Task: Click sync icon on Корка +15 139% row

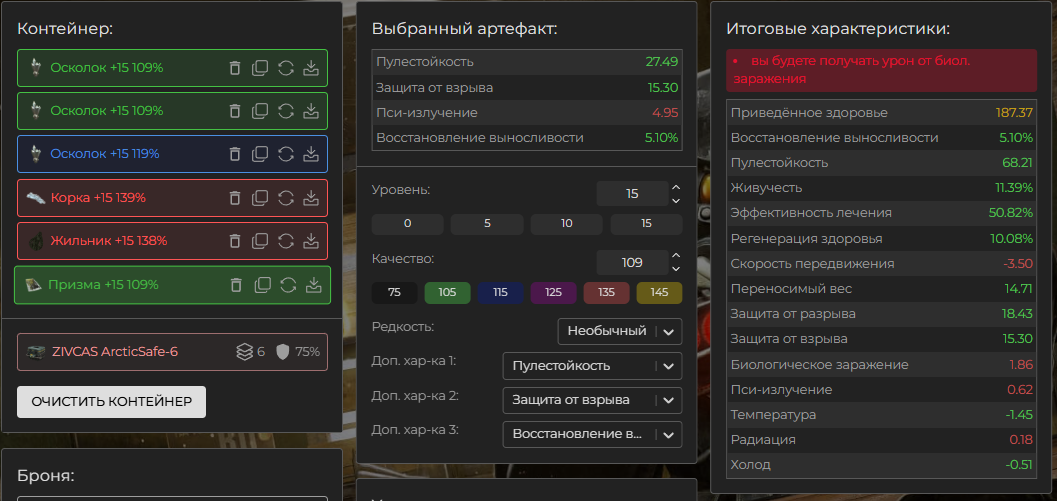Action: (x=285, y=198)
